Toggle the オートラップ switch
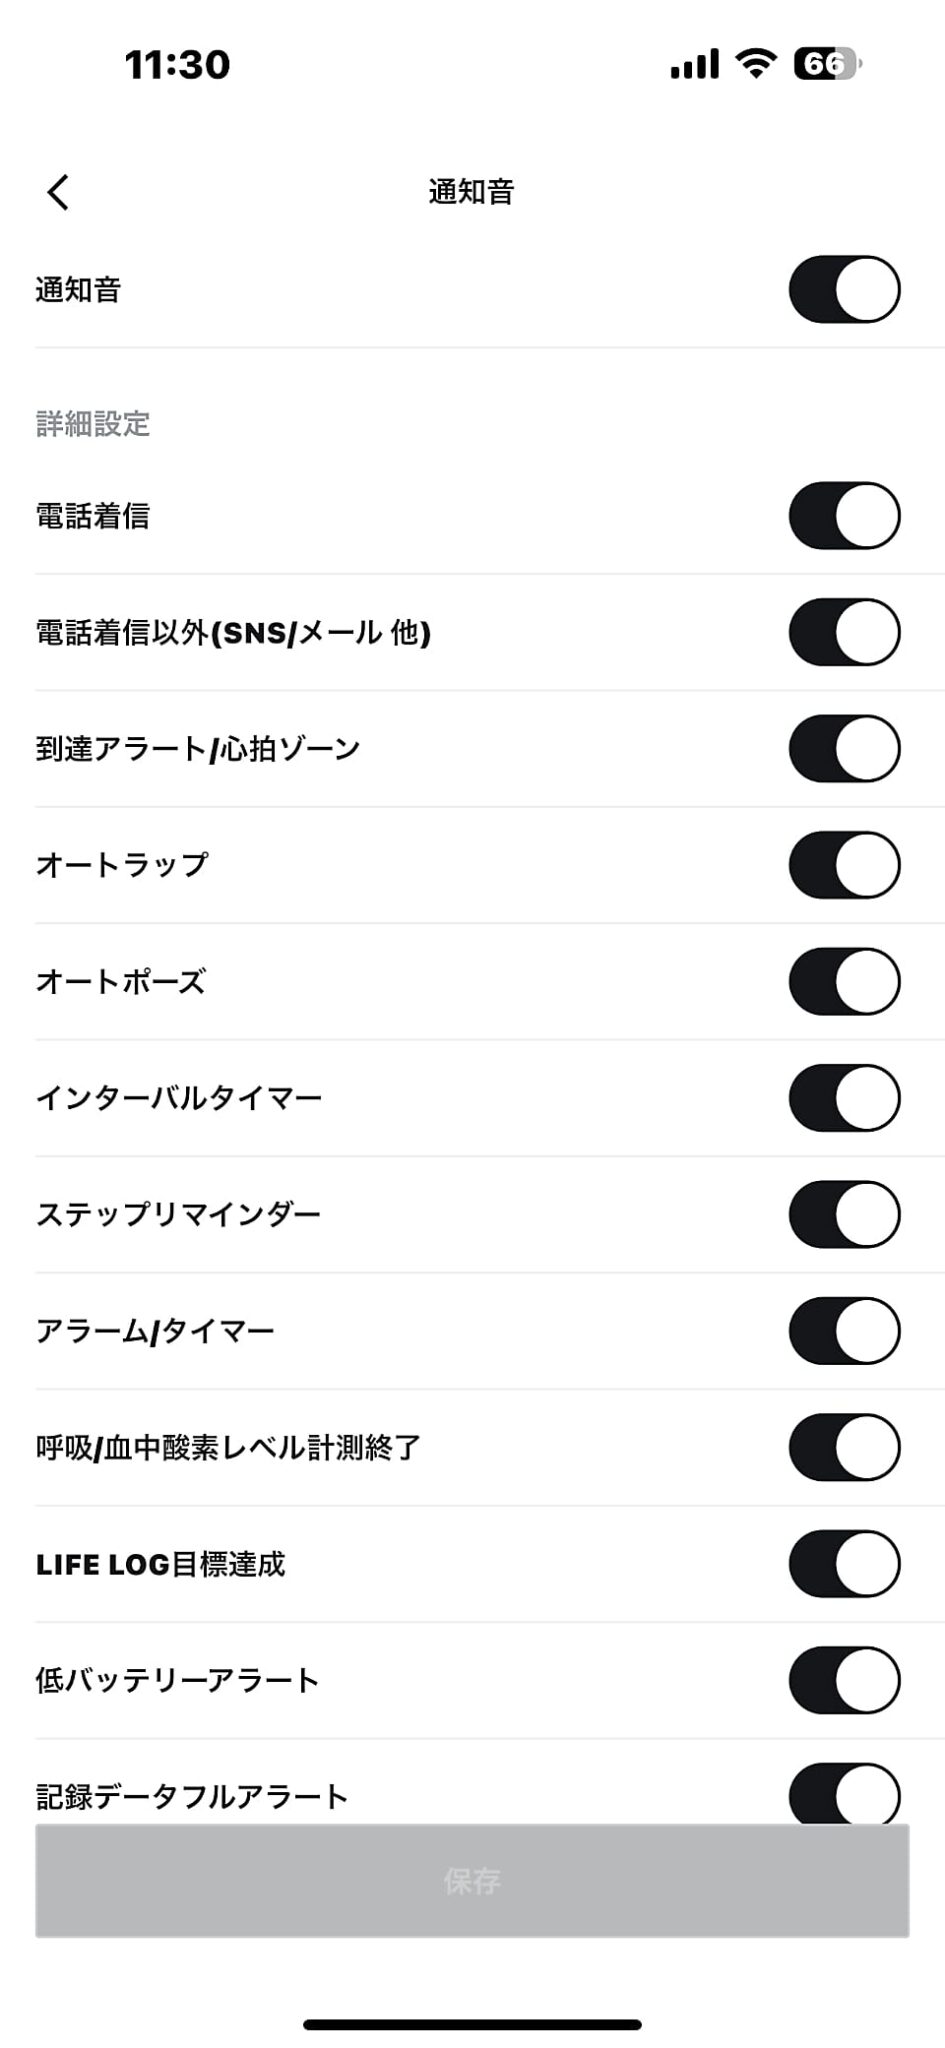This screenshot has width=945, height=2048. click(x=844, y=865)
